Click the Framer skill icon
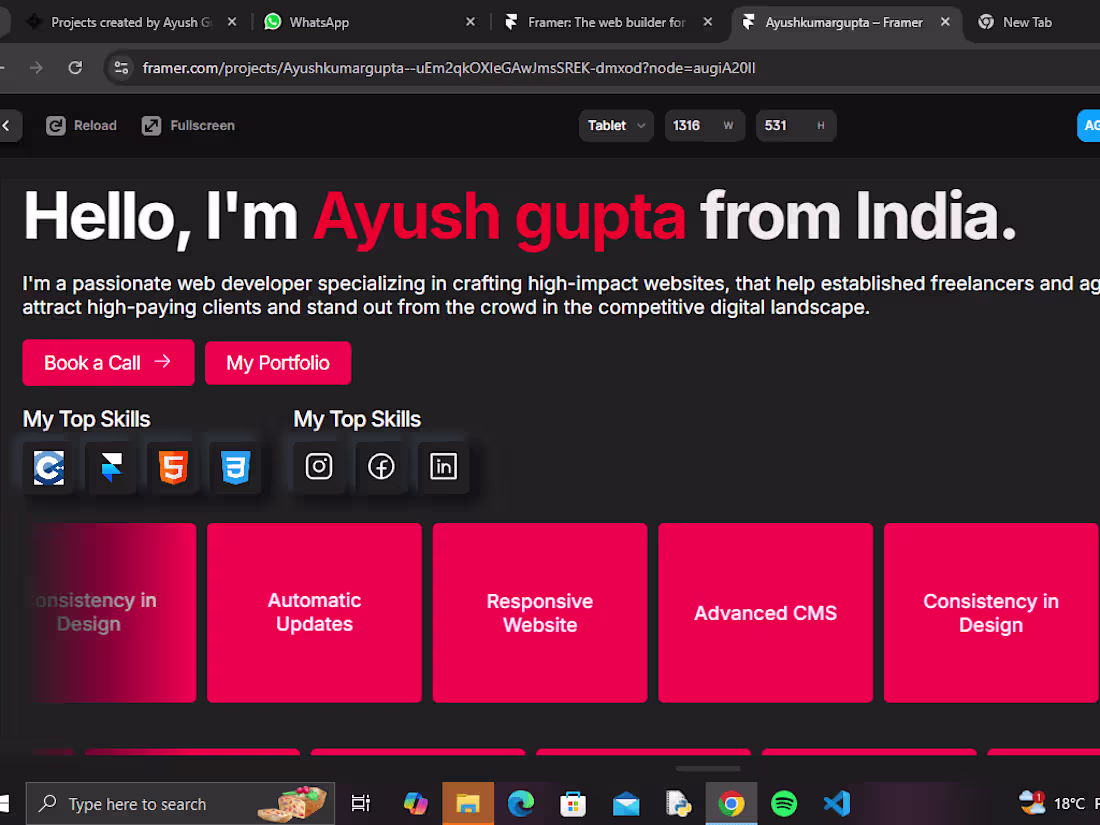Viewport: 1100px width, 825px height. (x=111, y=467)
